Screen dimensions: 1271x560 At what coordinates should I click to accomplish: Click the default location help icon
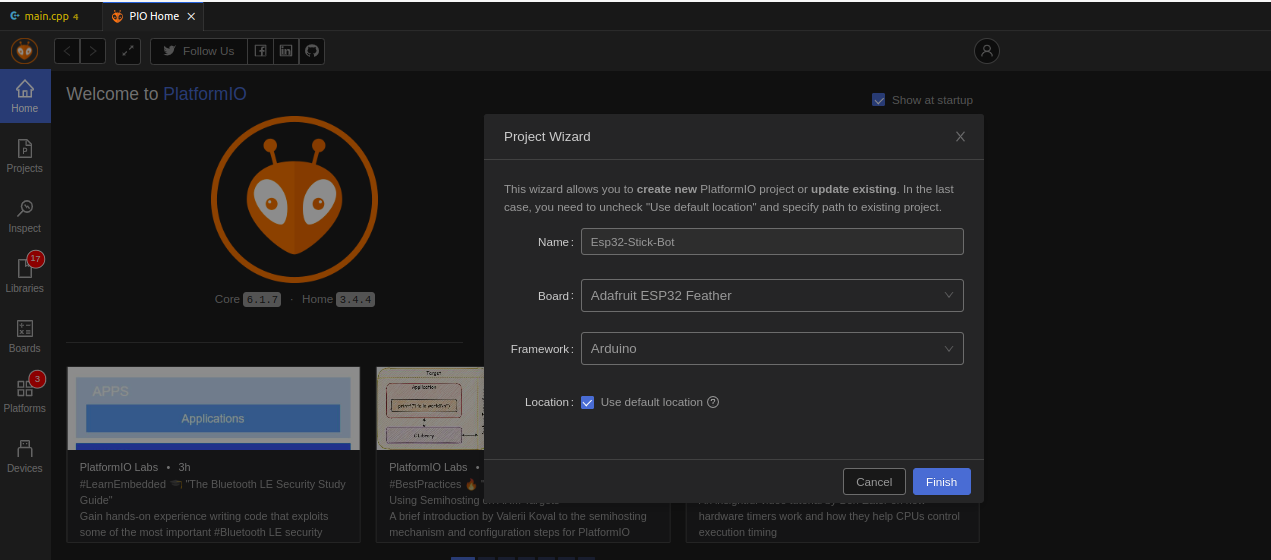click(x=713, y=402)
